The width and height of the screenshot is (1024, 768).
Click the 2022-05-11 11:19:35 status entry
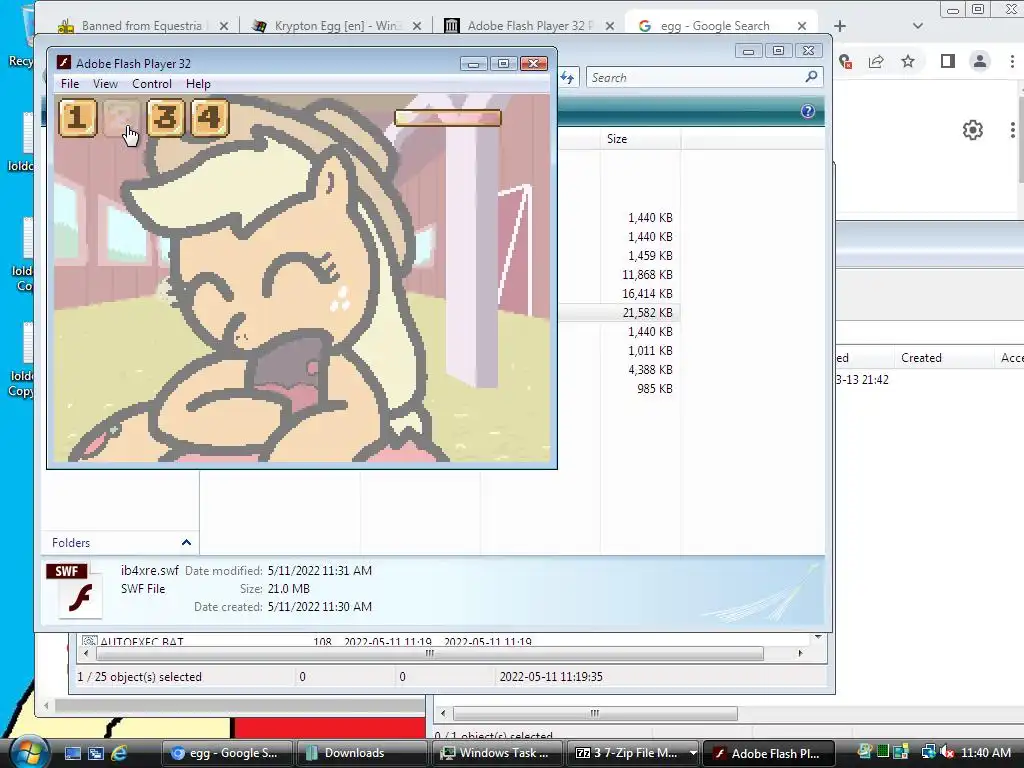[551, 677]
